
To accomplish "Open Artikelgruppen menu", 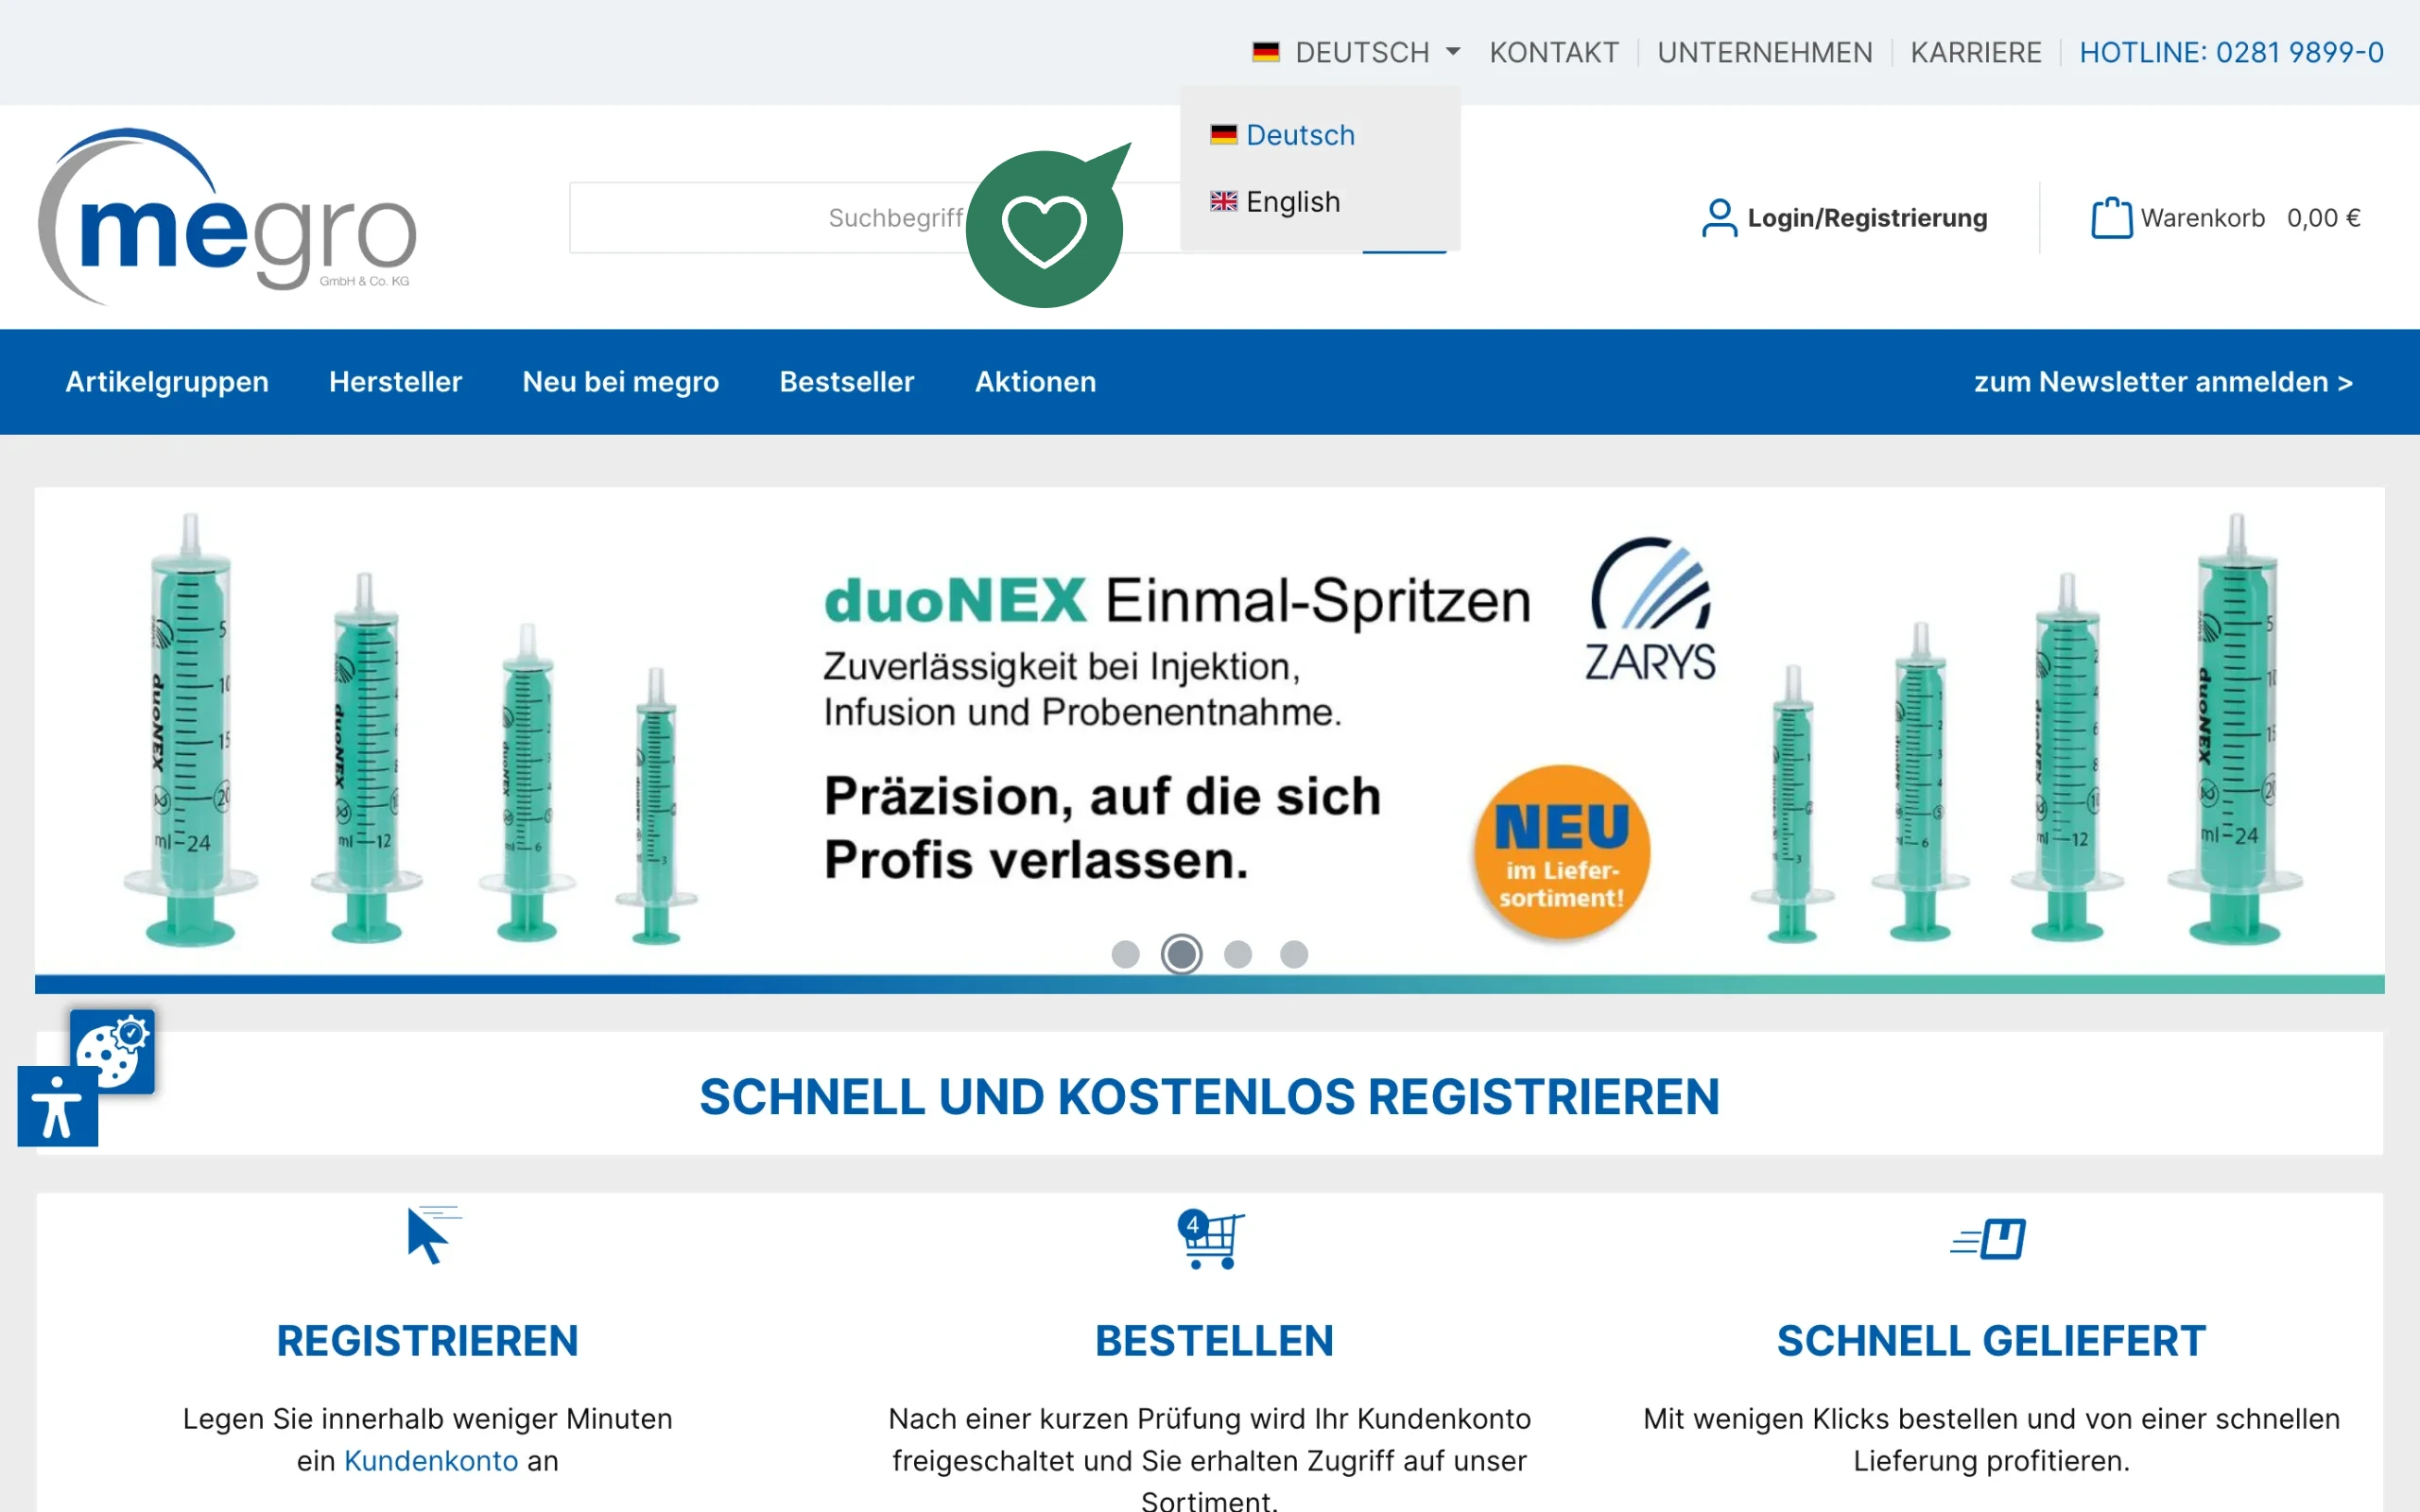I will tap(167, 382).
